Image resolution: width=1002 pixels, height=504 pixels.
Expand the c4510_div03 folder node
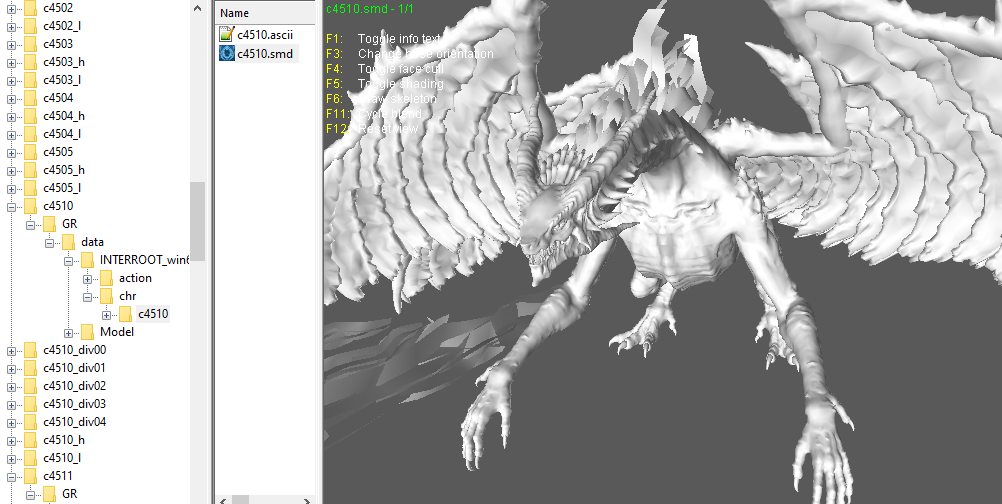point(11,404)
